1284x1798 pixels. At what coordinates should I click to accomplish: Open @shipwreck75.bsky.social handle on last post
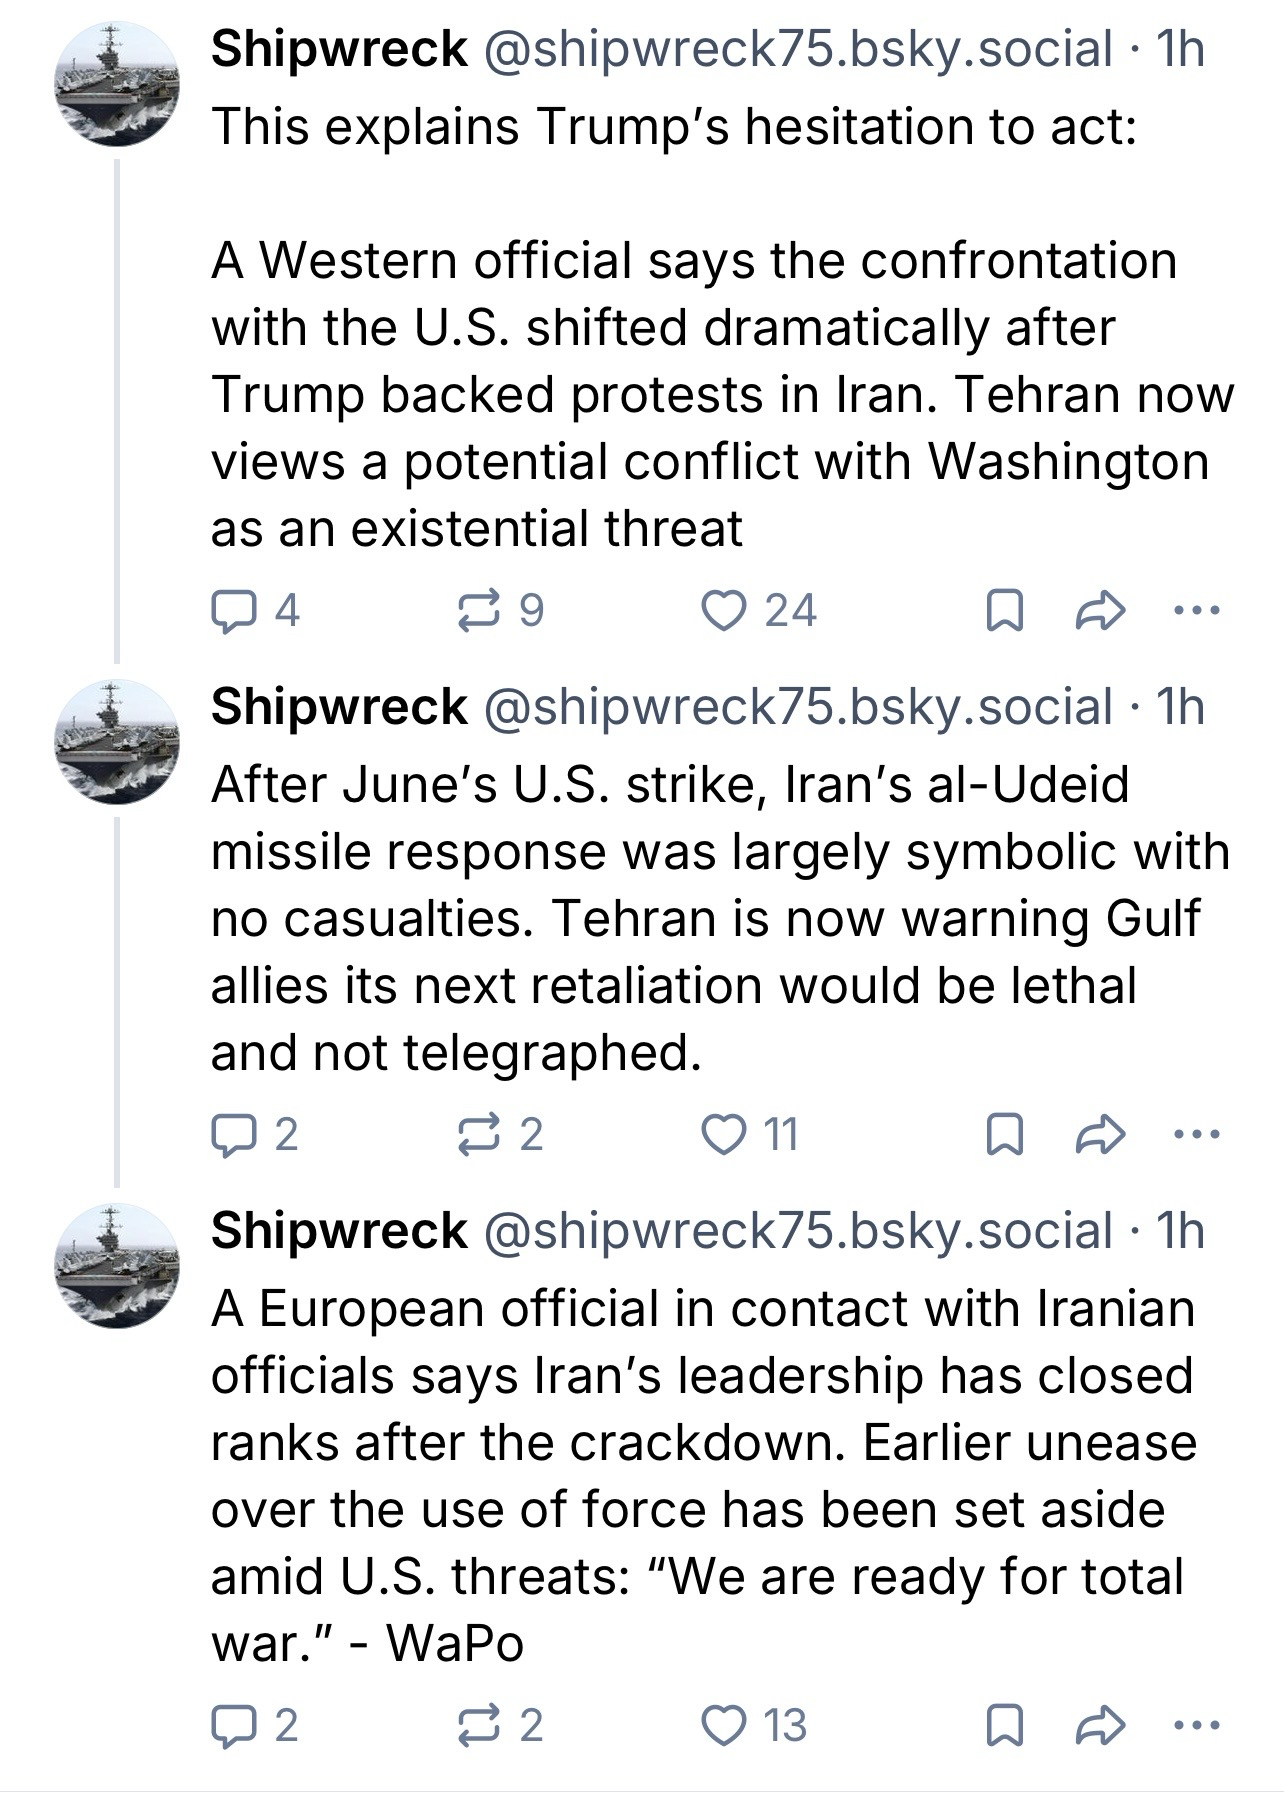point(797,1231)
